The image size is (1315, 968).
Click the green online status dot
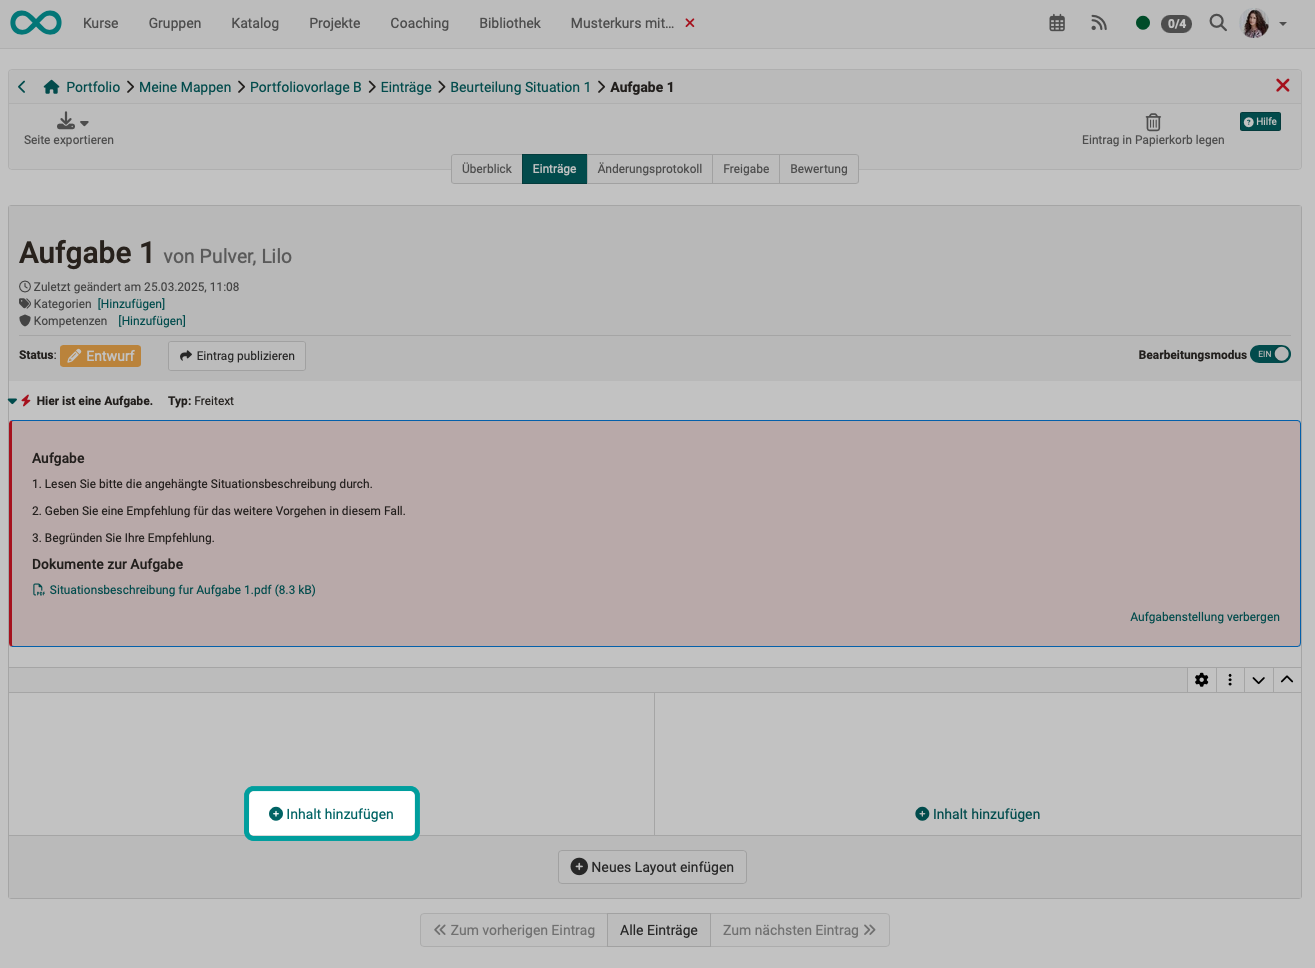pyautogui.click(x=1142, y=22)
